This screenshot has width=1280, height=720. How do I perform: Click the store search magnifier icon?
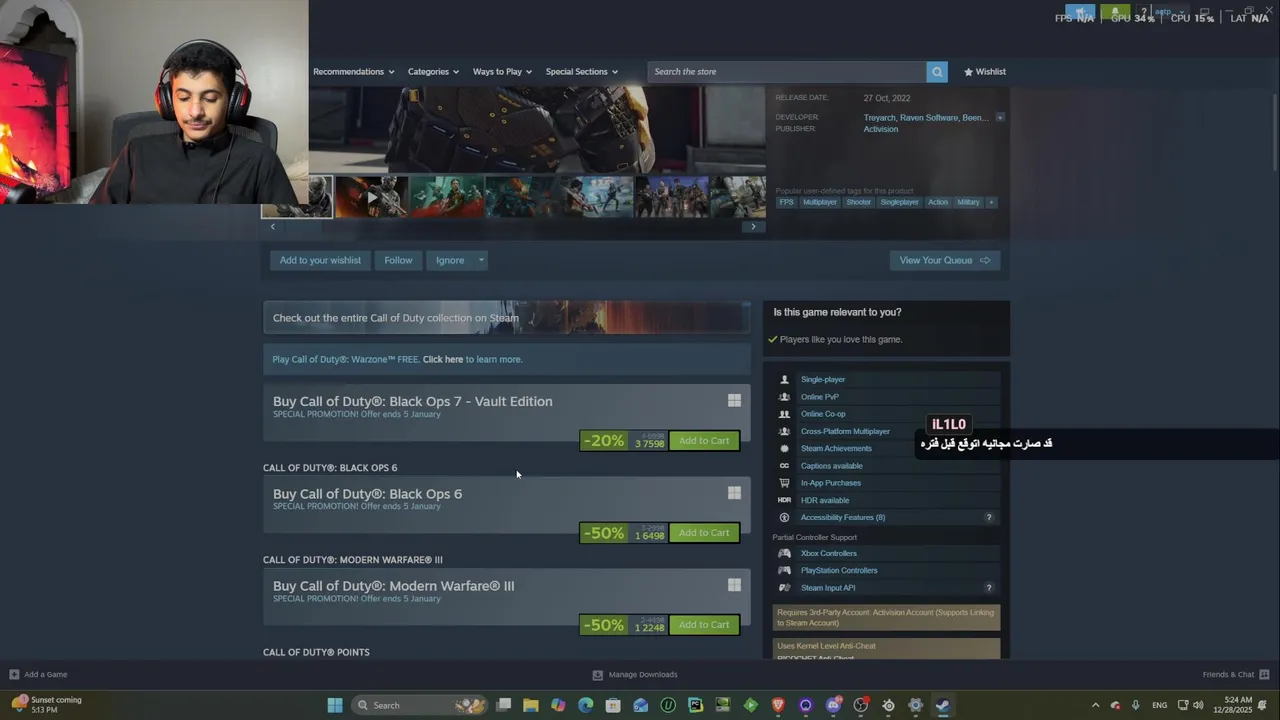937,72
